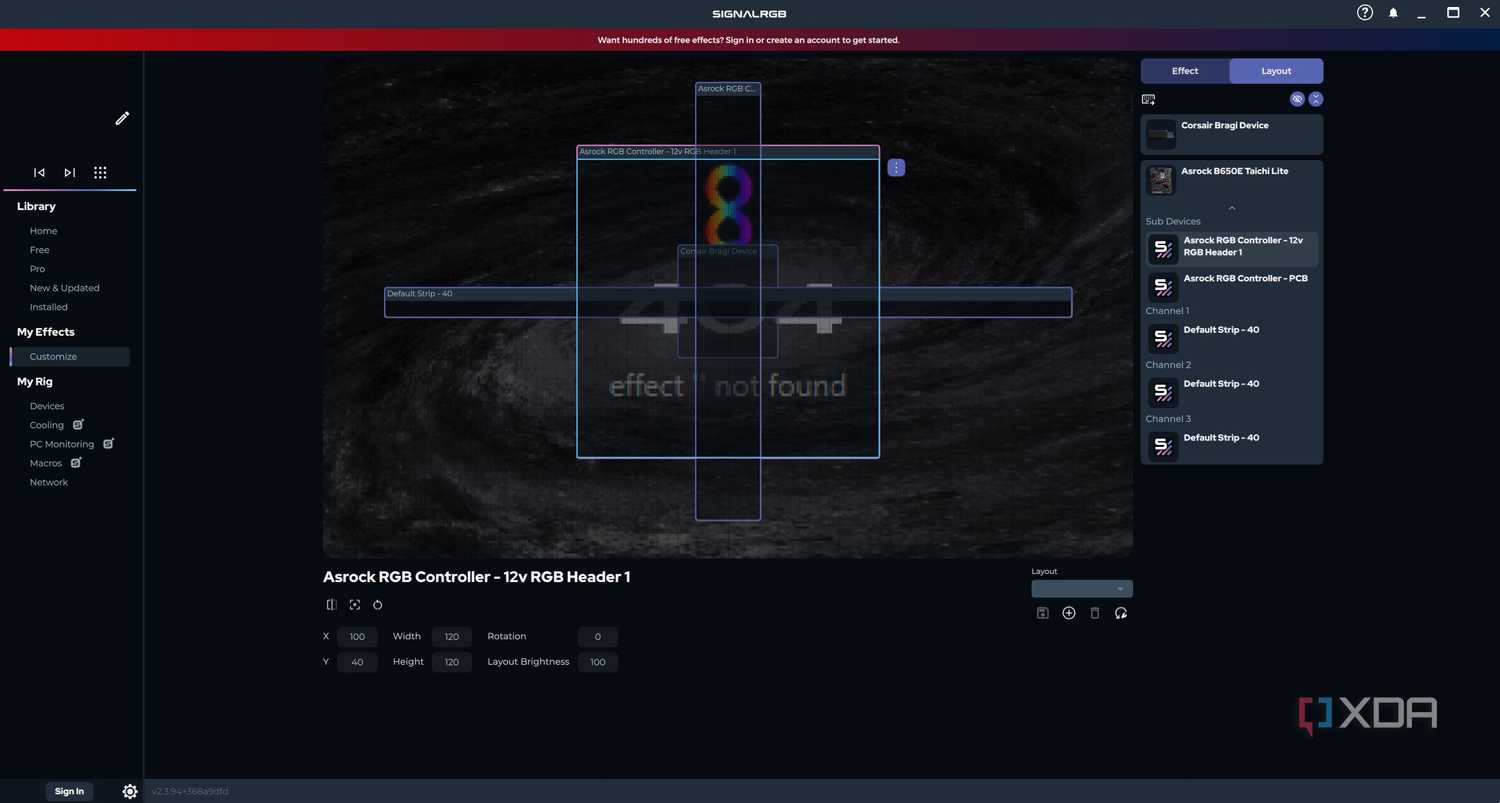Select Asrock RGB Controller - PCB sub device
1500x803 pixels.
coord(1232,286)
